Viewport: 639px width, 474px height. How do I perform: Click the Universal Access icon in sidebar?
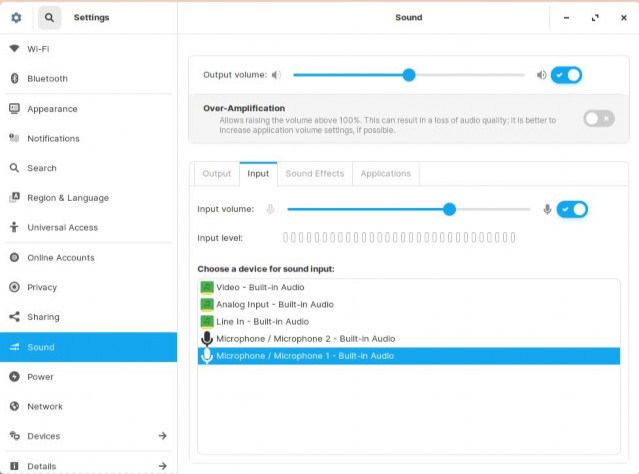pyautogui.click(x=14, y=227)
